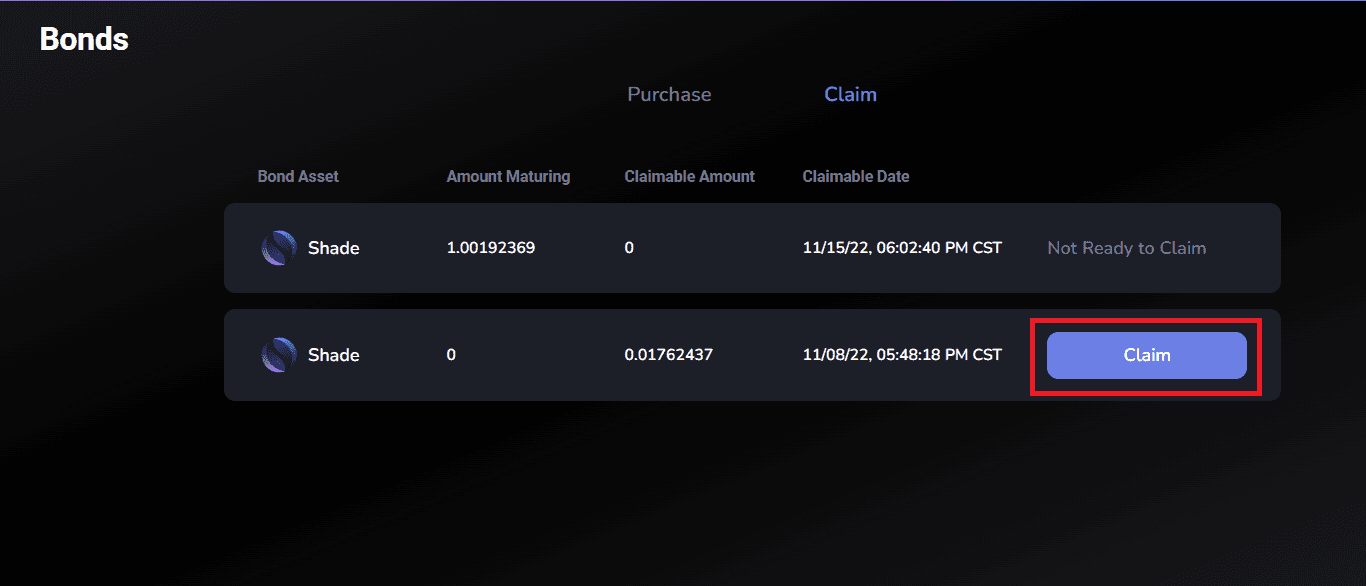Viewport: 1366px width, 586px height.
Task: Select the Claim tab
Action: pyautogui.click(x=850, y=94)
